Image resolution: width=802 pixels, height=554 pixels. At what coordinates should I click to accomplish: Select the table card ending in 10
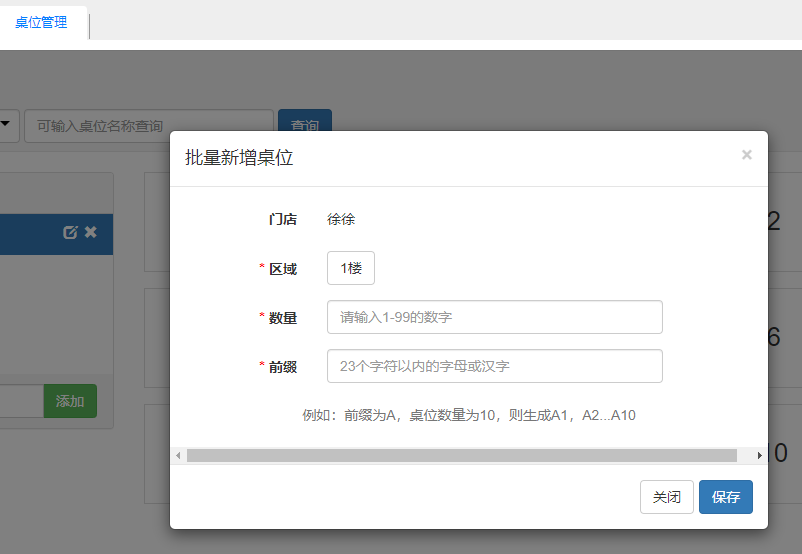(783, 452)
